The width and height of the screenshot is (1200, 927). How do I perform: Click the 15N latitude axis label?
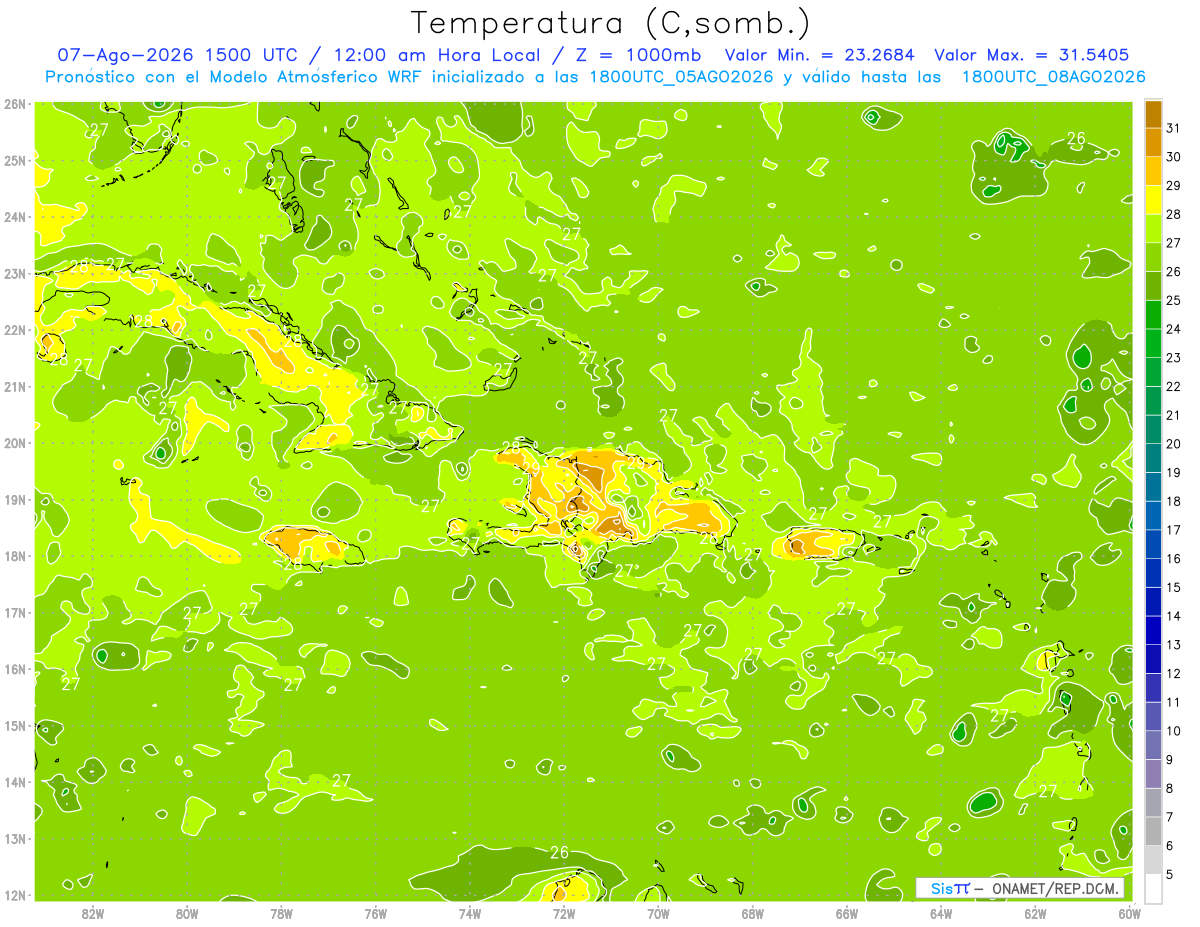coord(15,725)
